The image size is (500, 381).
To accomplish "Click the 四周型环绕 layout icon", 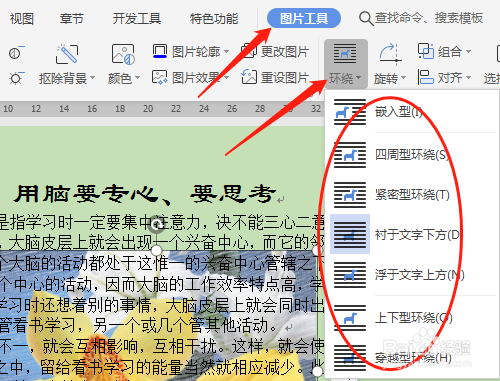I will click(x=350, y=155).
